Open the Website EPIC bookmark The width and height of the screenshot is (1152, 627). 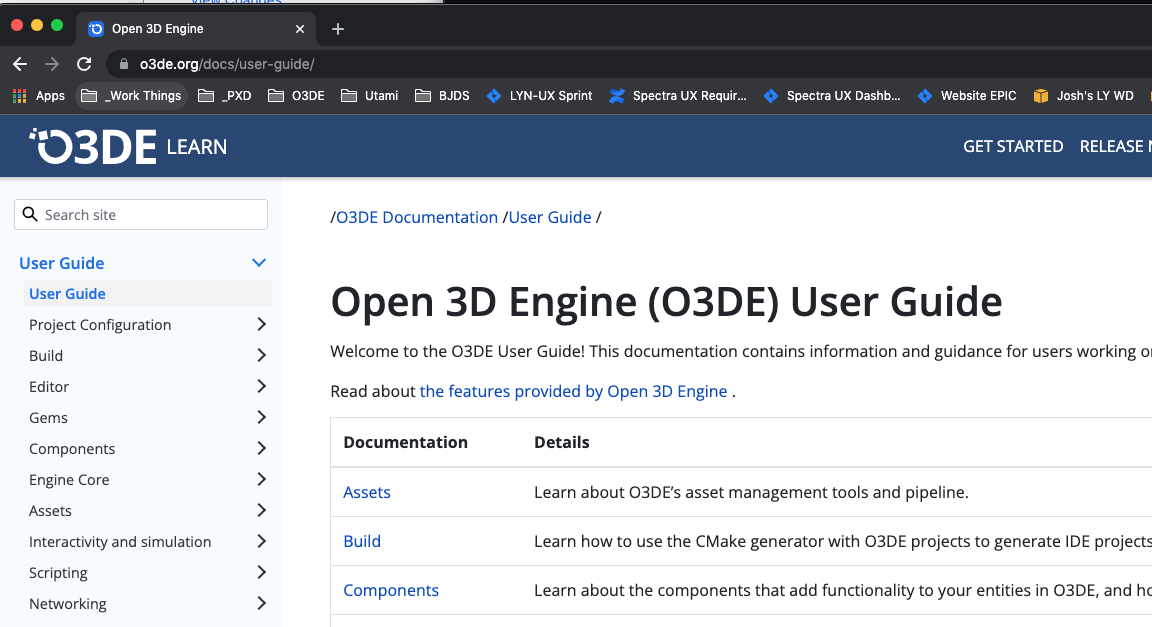click(x=967, y=96)
